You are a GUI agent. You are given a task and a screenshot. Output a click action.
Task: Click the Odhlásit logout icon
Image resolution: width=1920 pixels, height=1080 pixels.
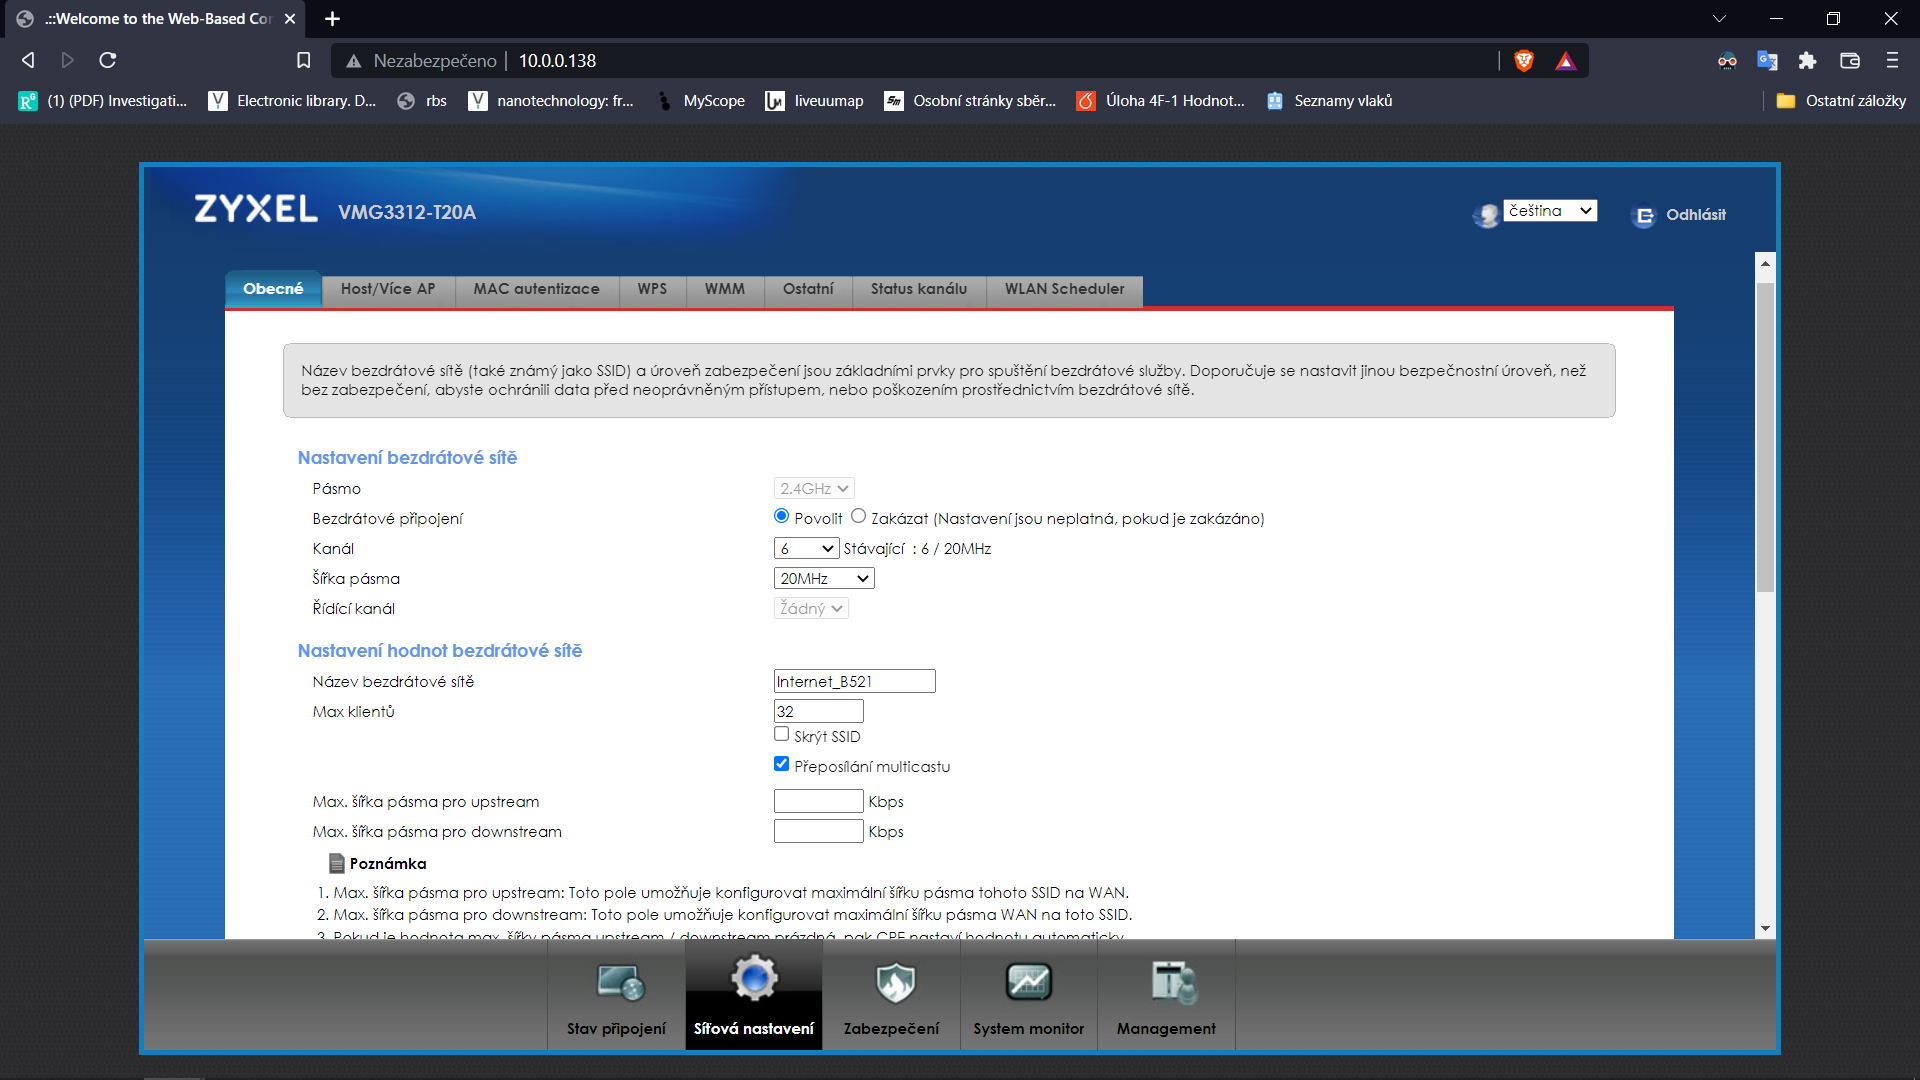coord(1643,216)
